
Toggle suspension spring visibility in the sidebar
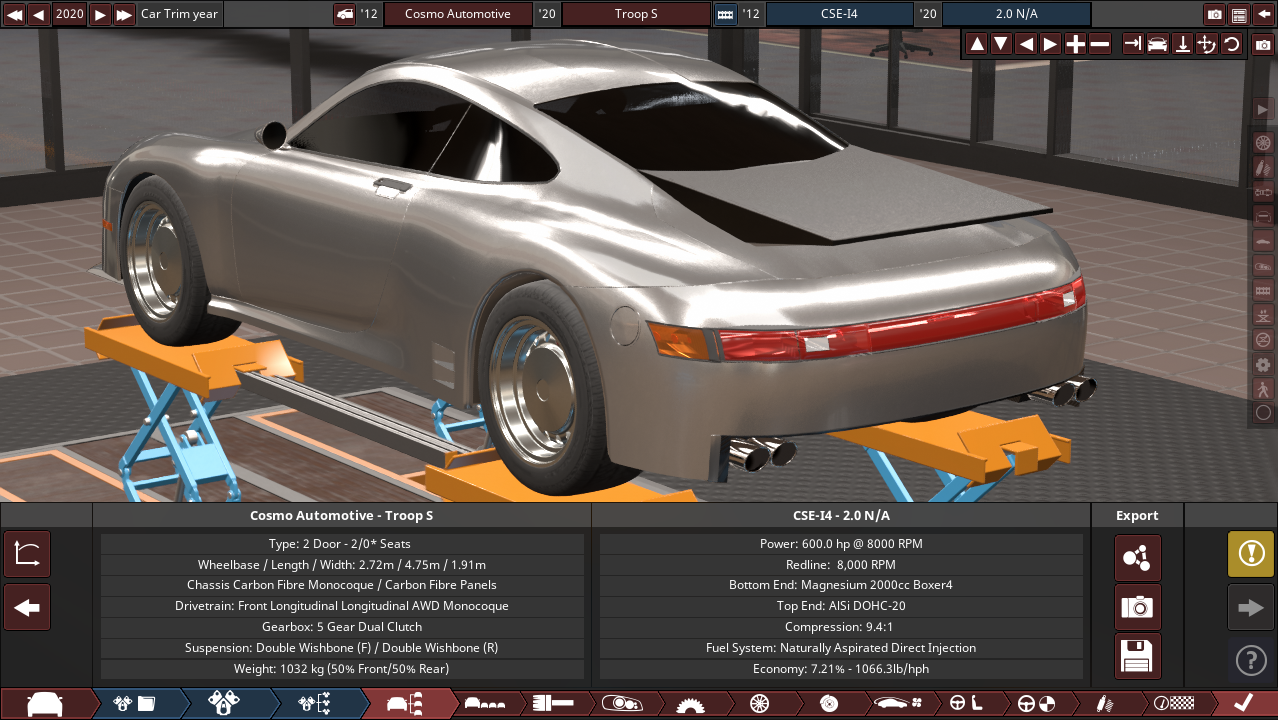click(1263, 167)
